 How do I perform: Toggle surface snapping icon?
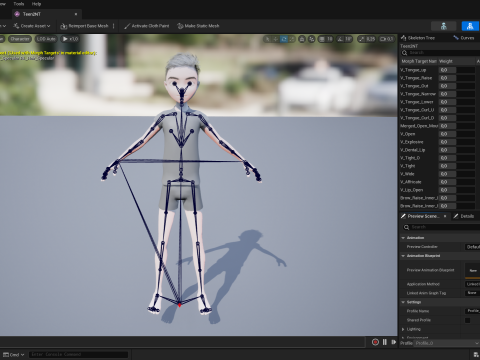[x=311, y=39]
